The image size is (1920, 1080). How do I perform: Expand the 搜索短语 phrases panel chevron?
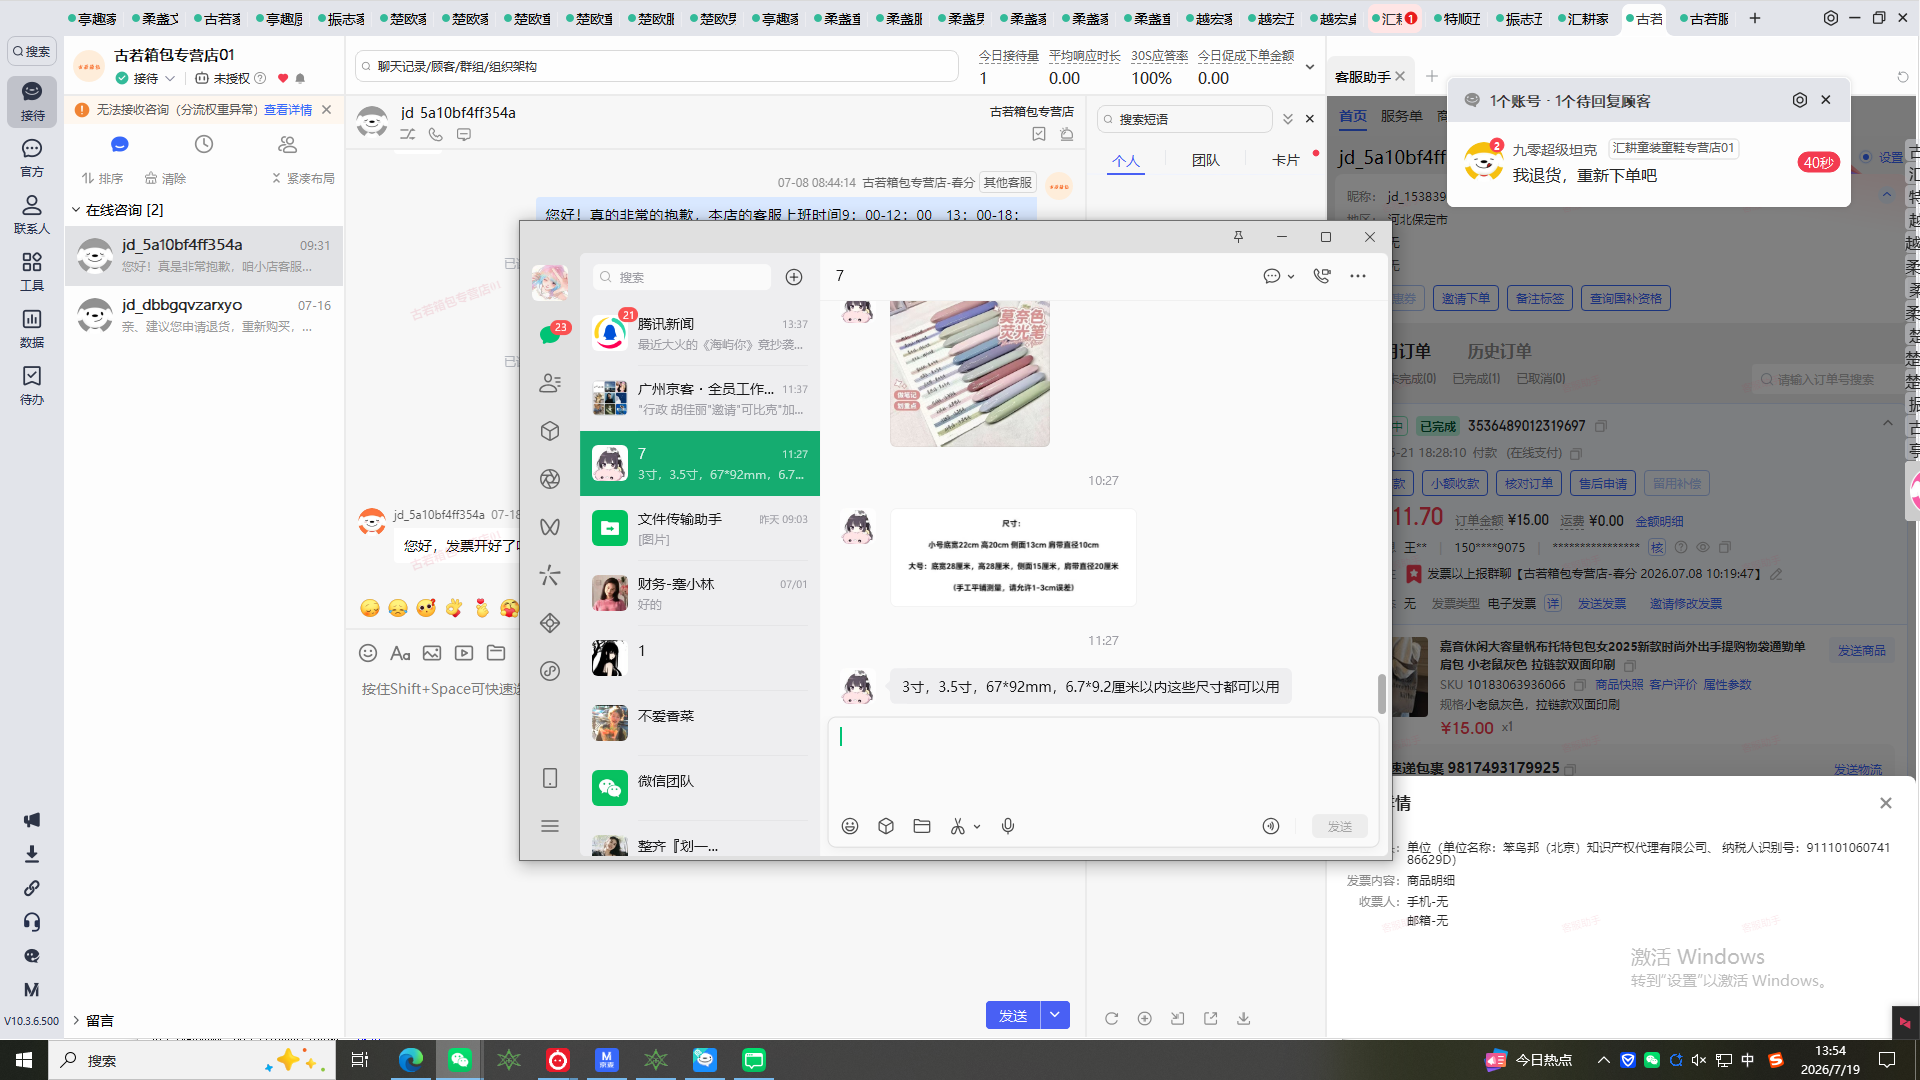pyautogui.click(x=1288, y=119)
